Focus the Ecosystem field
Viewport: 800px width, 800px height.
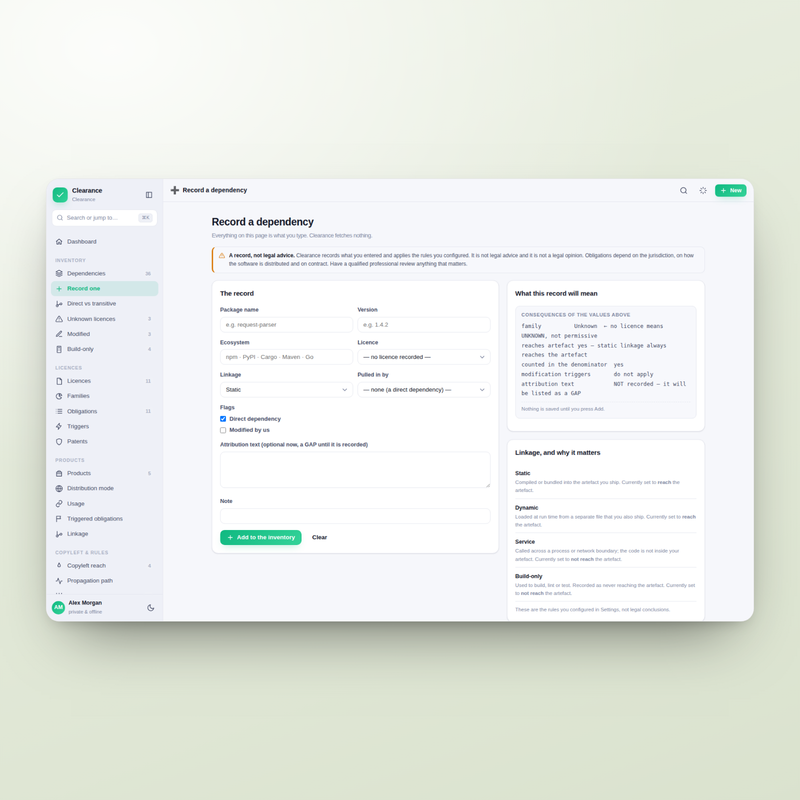(x=286, y=357)
